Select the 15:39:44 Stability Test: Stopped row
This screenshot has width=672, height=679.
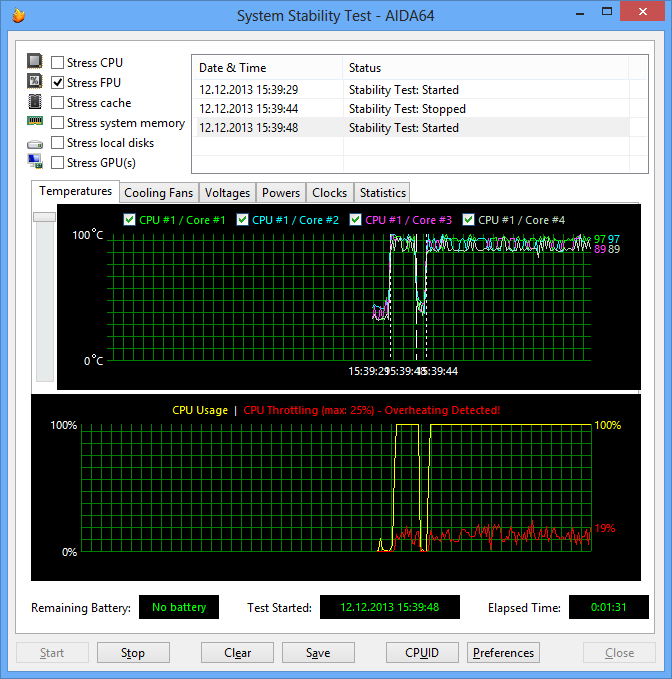[x=411, y=109]
